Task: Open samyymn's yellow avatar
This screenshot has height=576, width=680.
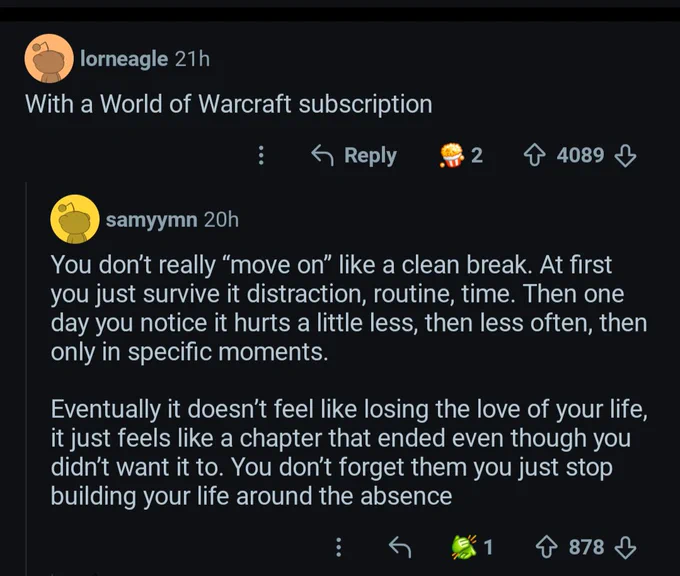Action: [75, 219]
